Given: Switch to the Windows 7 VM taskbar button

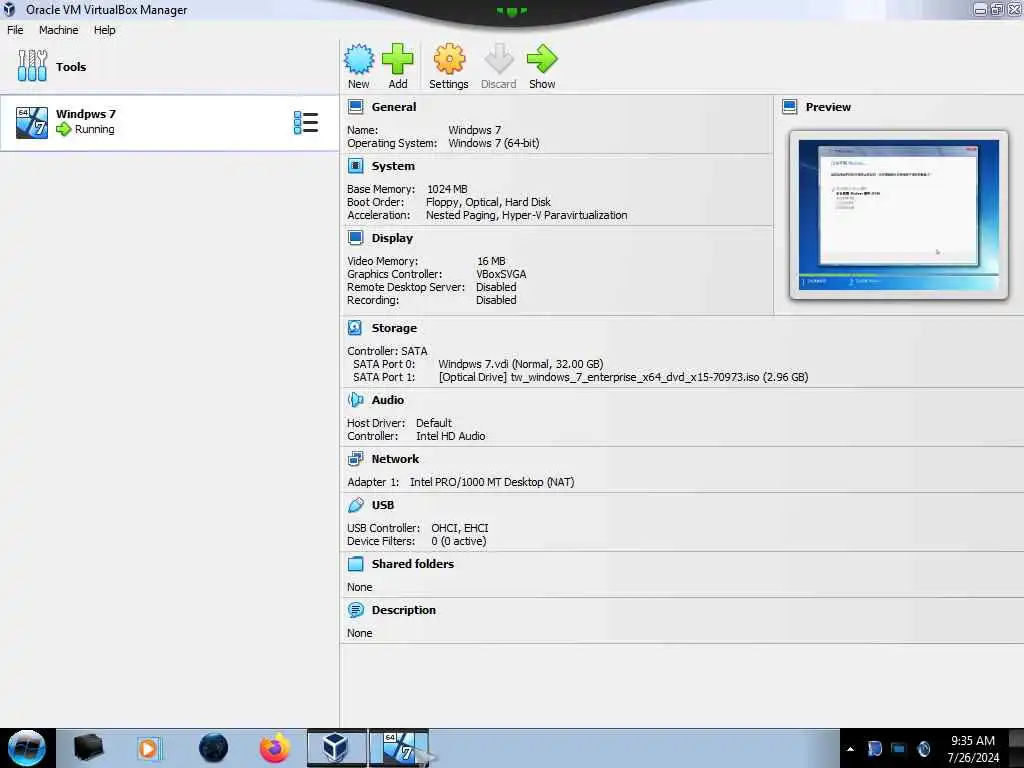Looking at the screenshot, I should 399,748.
